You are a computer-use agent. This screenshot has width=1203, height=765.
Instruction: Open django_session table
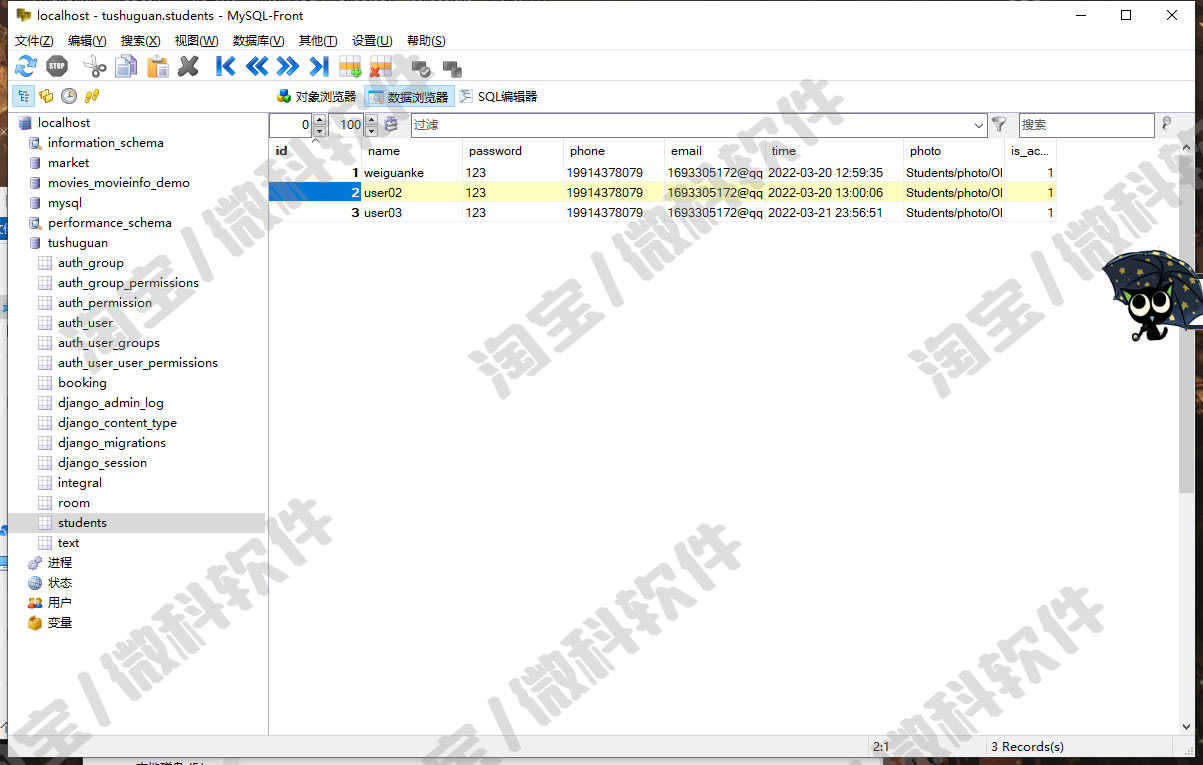(x=102, y=463)
